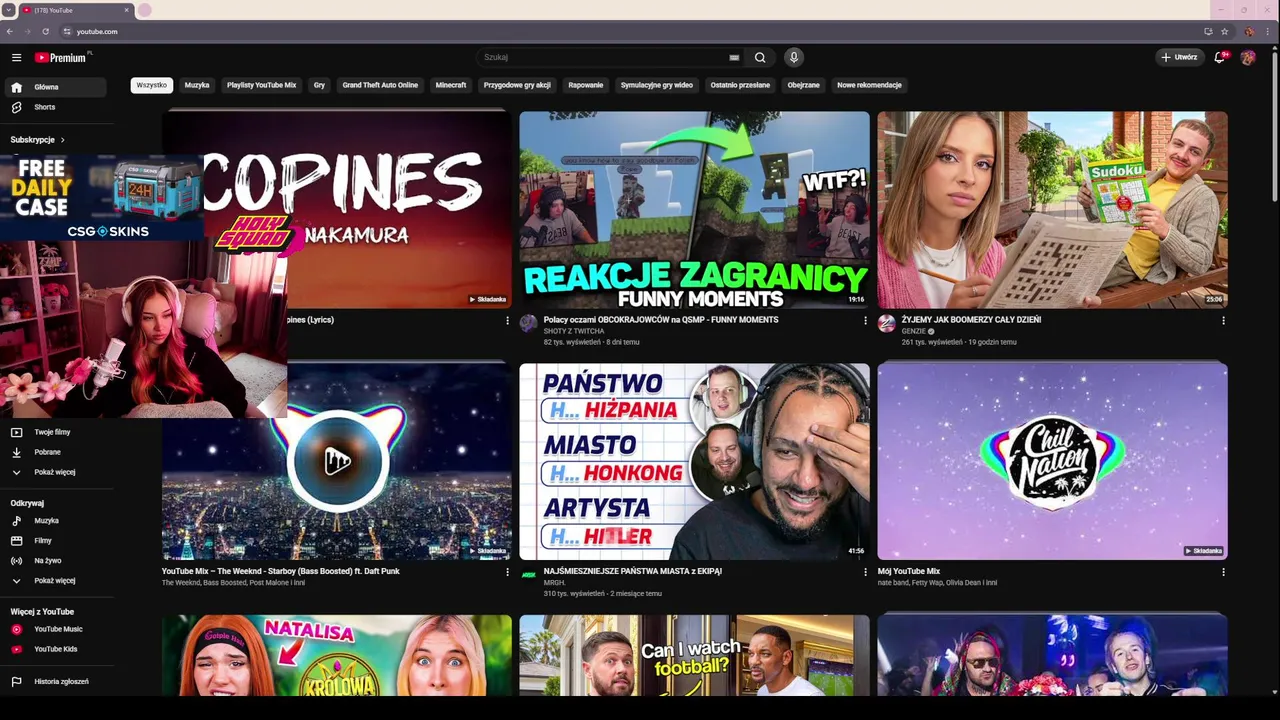Open Sudoku boomer video thumbnail
Screen dimensions: 1280x720
(1052, 209)
